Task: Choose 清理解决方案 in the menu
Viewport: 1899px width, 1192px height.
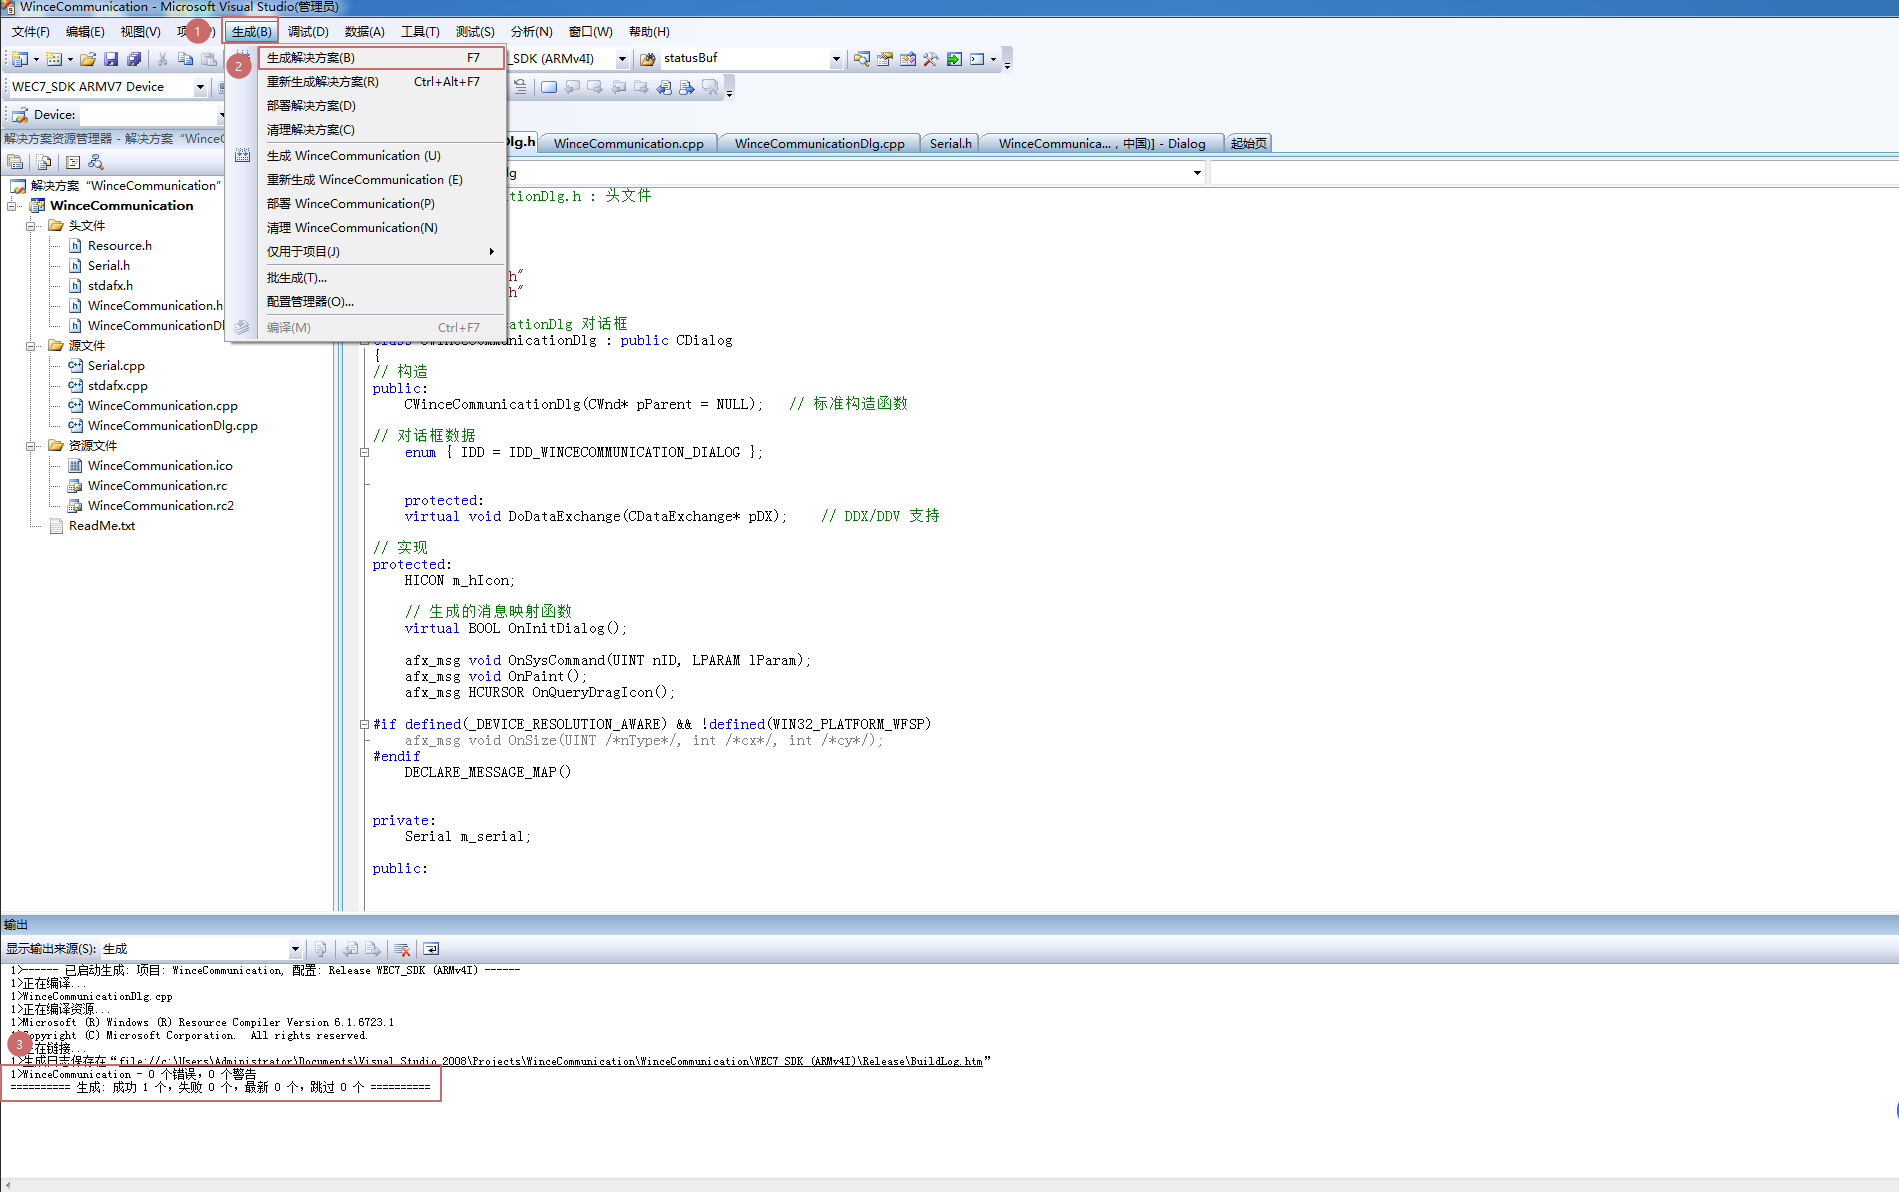Action: coord(310,130)
